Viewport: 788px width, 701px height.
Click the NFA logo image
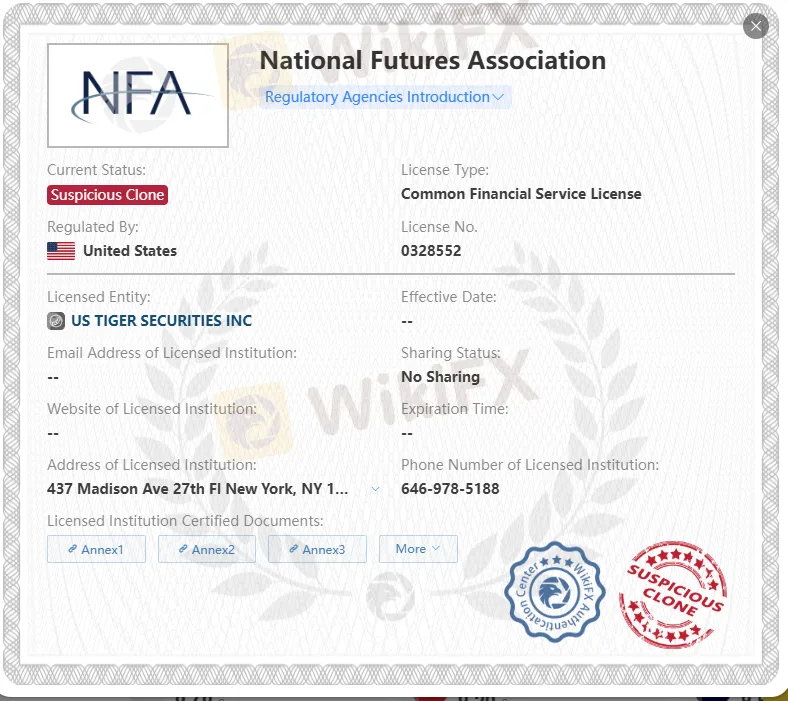click(138, 95)
